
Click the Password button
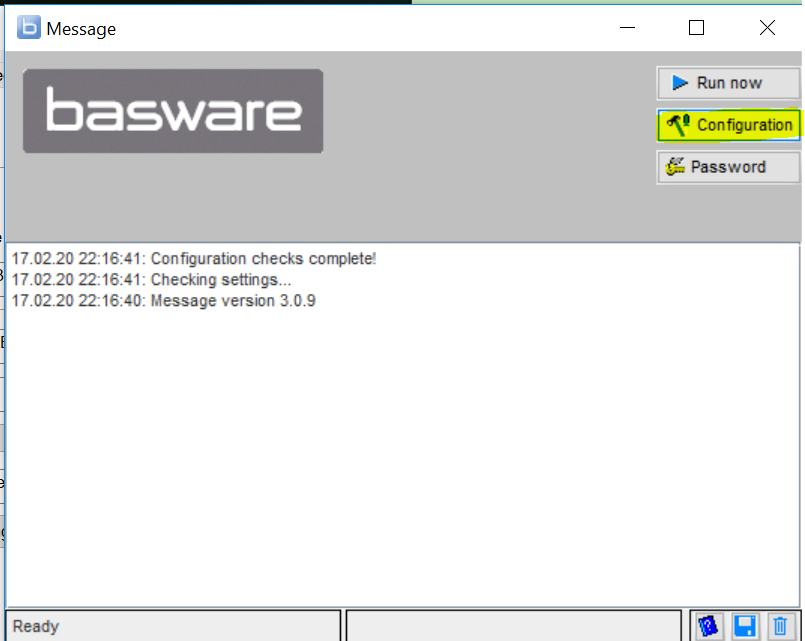click(x=728, y=167)
